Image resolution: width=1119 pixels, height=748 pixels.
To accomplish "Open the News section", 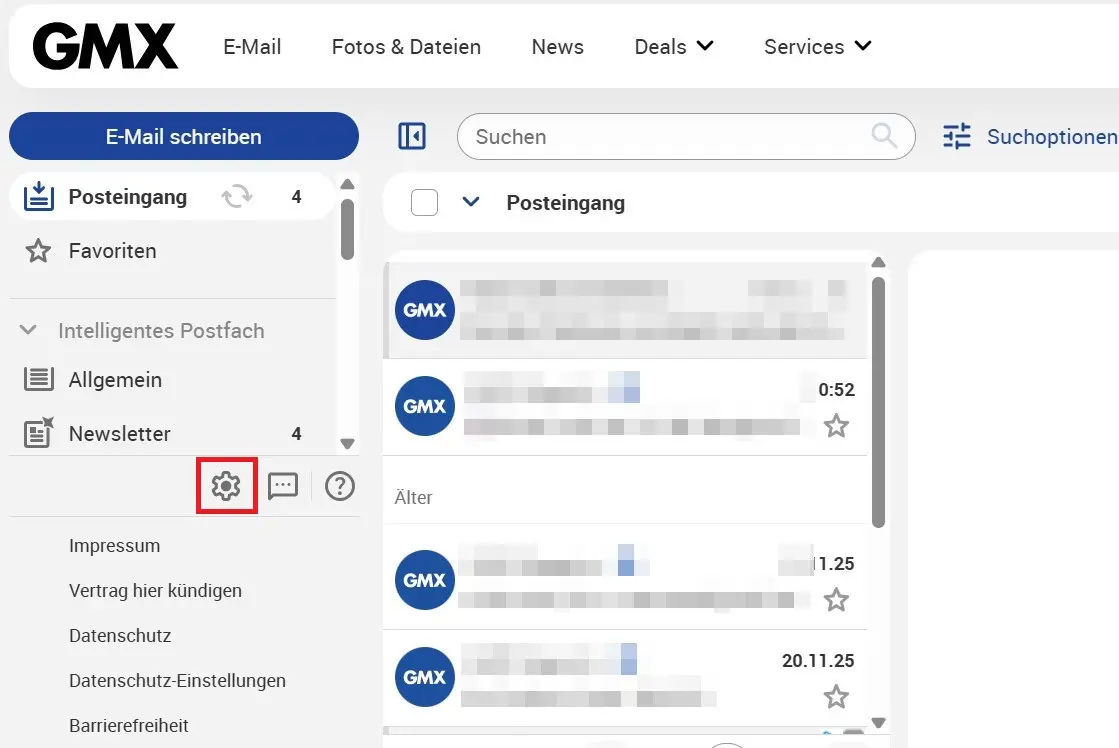I will [x=557, y=47].
